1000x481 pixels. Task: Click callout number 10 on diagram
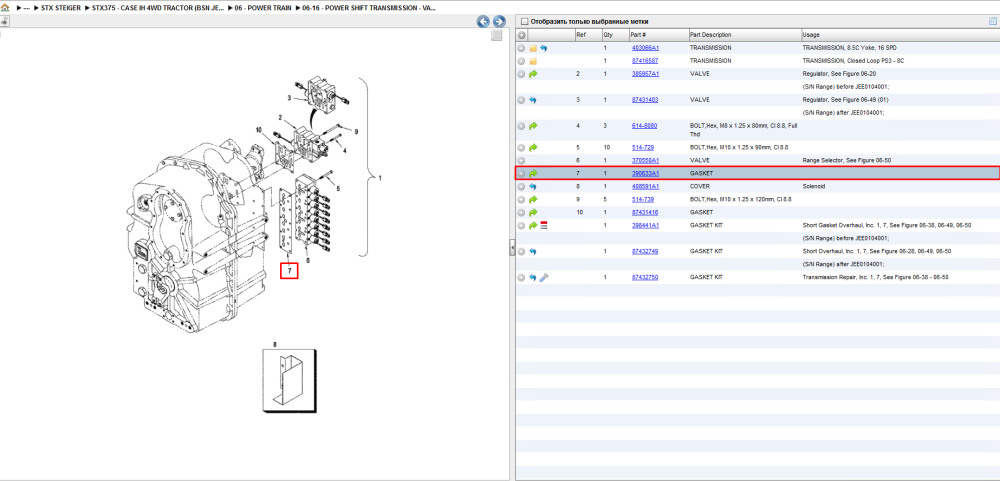pyautogui.click(x=259, y=130)
